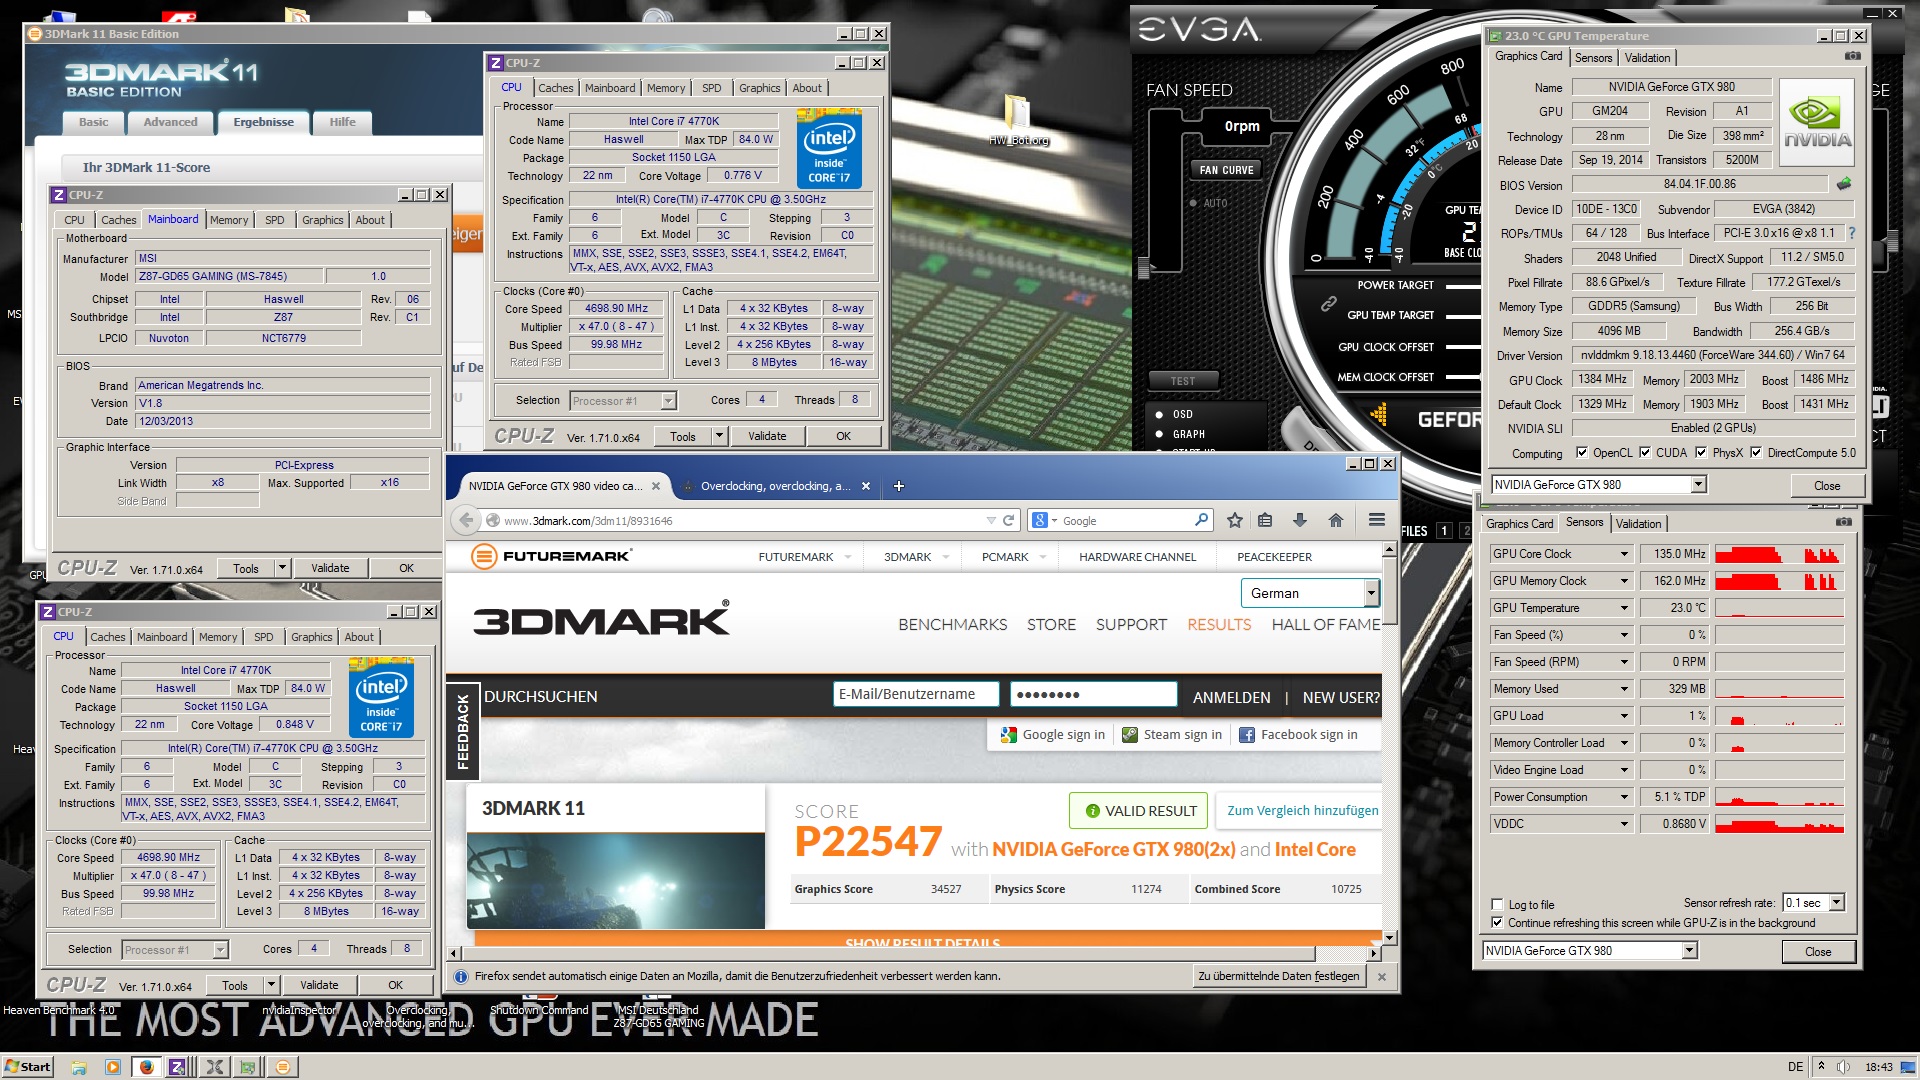Open Windows Explorer from the taskbar
The width and height of the screenshot is (1920, 1080).
tap(78, 1067)
